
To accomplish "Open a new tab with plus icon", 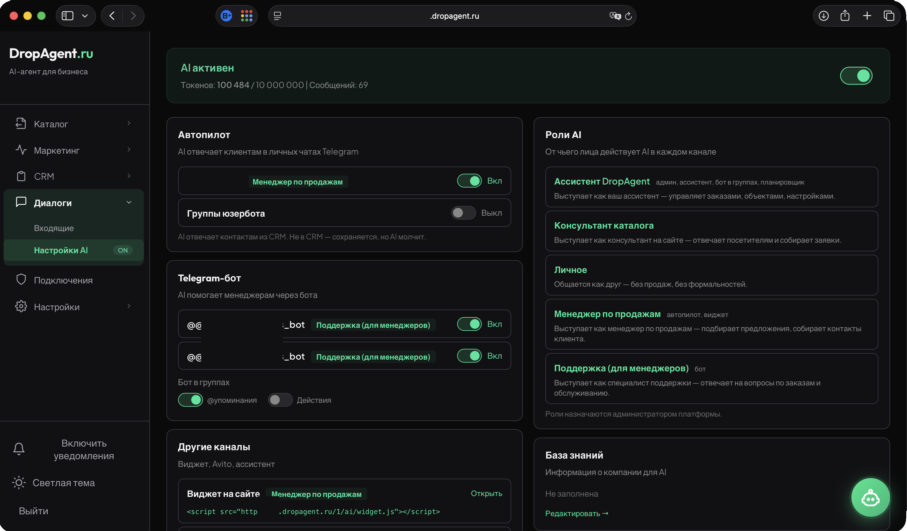I will [x=867, y=16].
